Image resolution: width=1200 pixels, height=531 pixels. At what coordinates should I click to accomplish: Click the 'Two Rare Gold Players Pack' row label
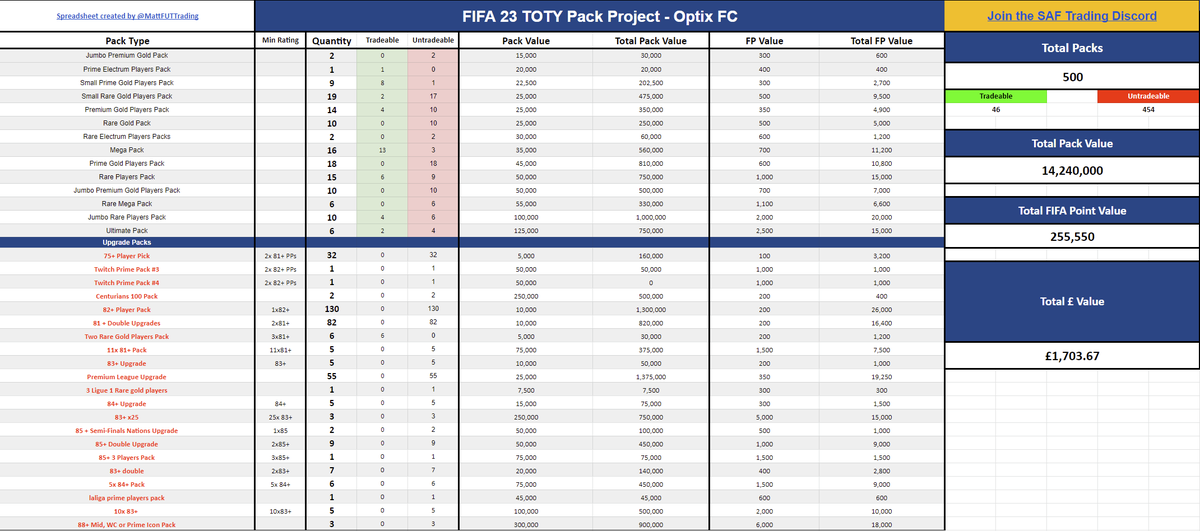click(x=127, y=337)
